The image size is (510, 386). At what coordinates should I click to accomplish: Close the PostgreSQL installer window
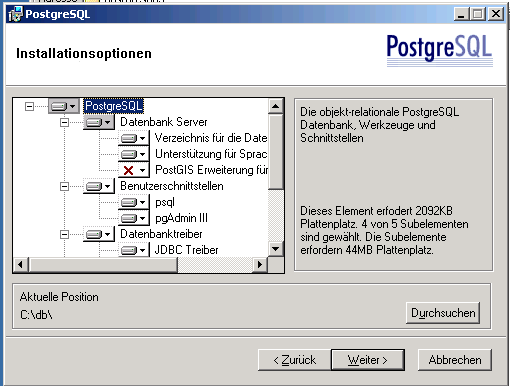[496, 14]
